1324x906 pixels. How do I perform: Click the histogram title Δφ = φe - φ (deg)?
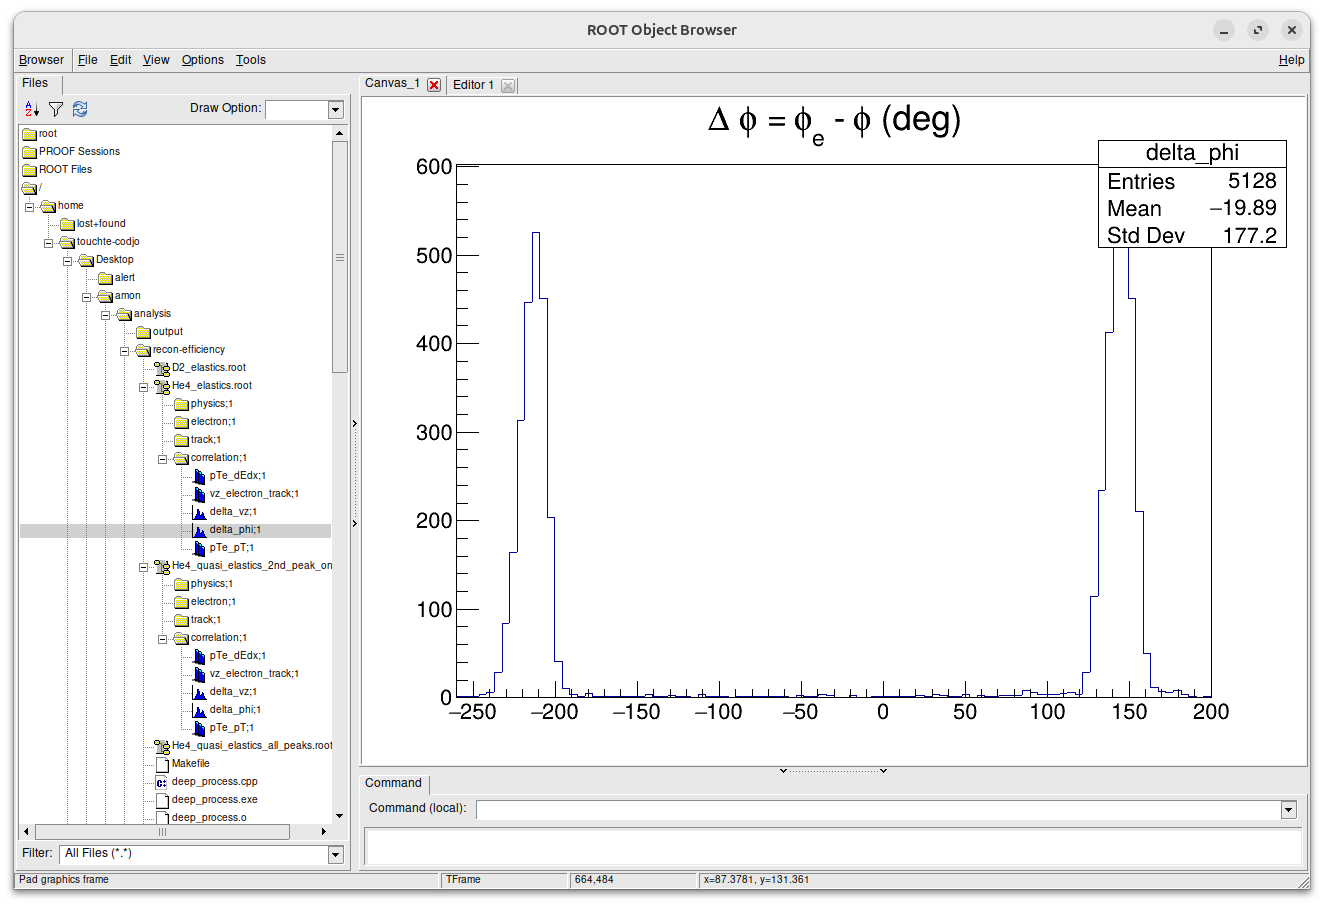(834, 122)
